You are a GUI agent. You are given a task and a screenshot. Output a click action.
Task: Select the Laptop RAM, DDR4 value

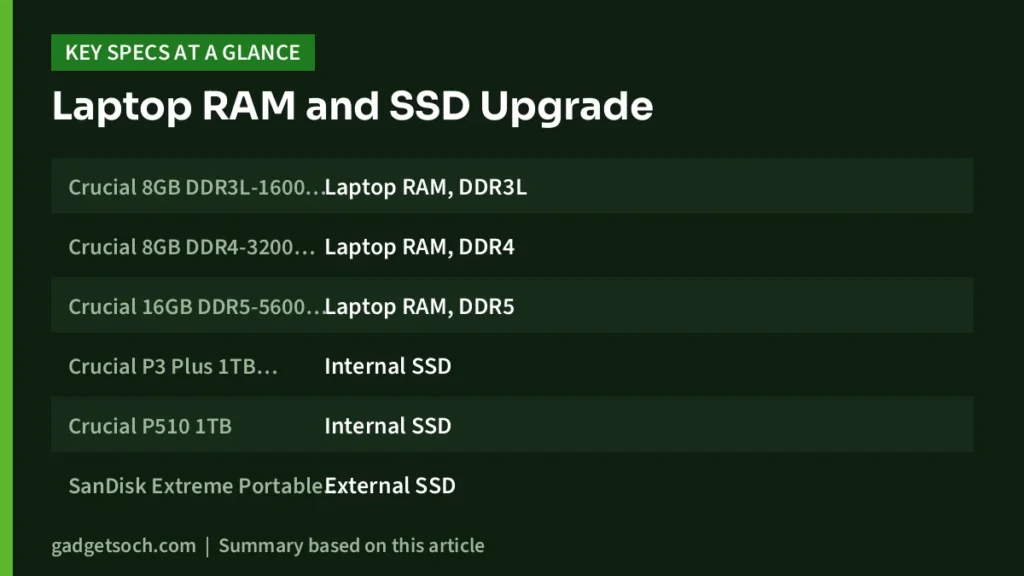point(419,247)
